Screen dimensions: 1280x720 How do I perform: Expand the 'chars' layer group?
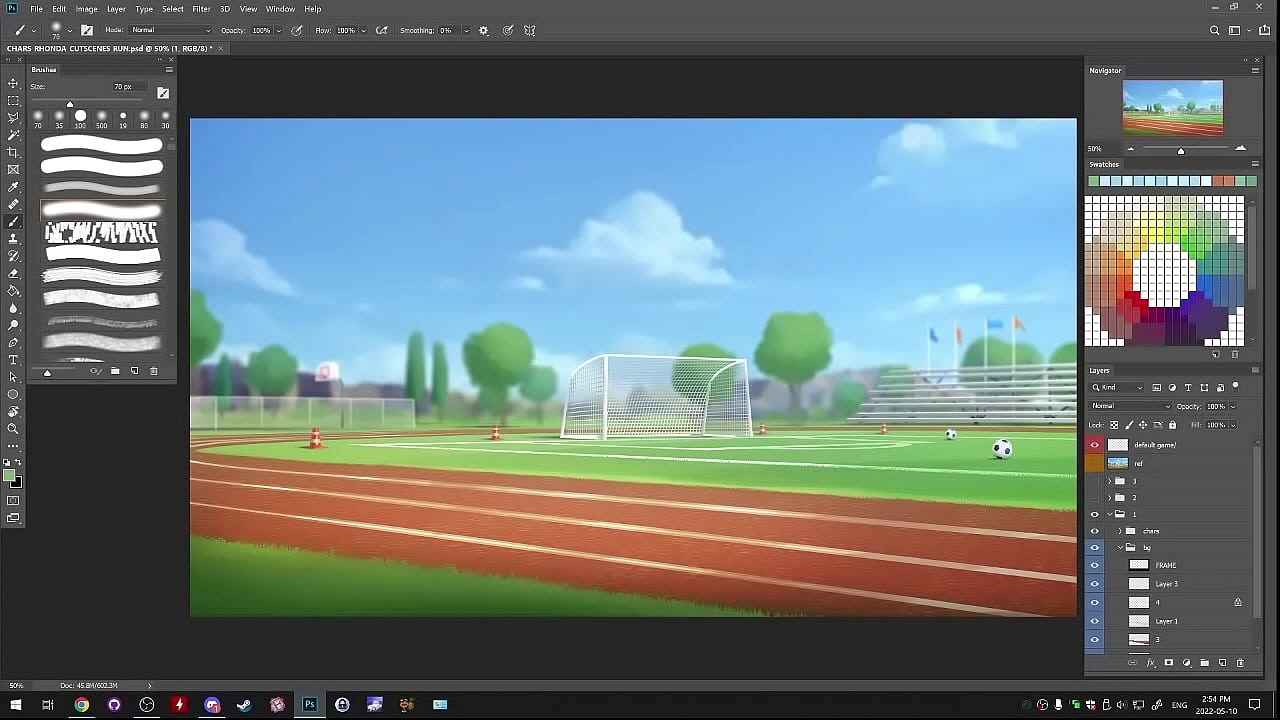(1119, 531)
